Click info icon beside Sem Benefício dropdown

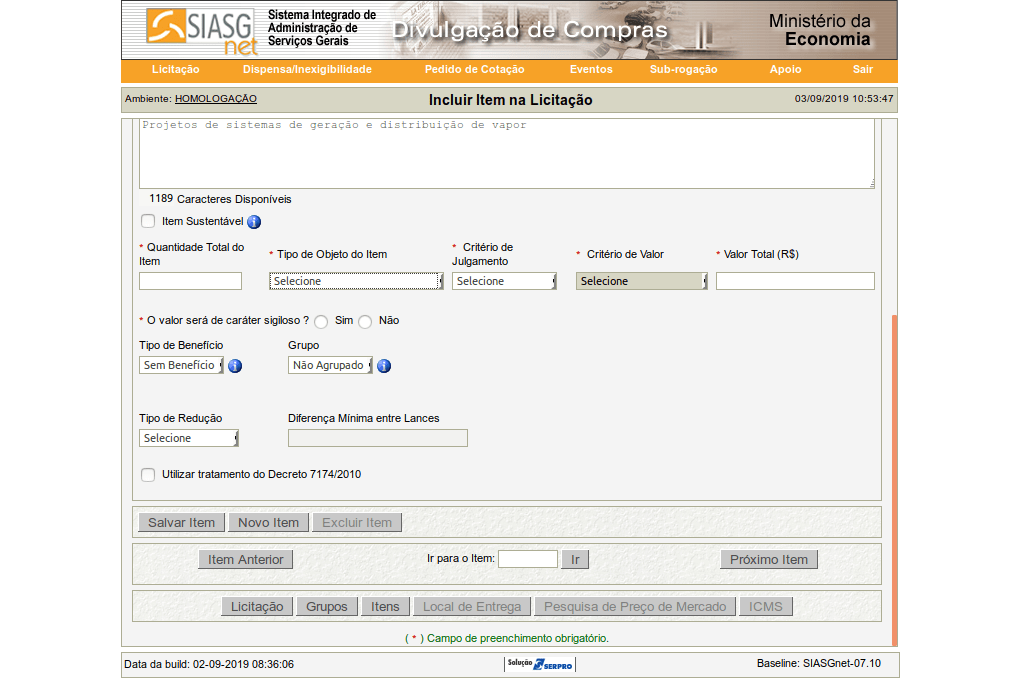pyautogui.click(x=235, y=366)
